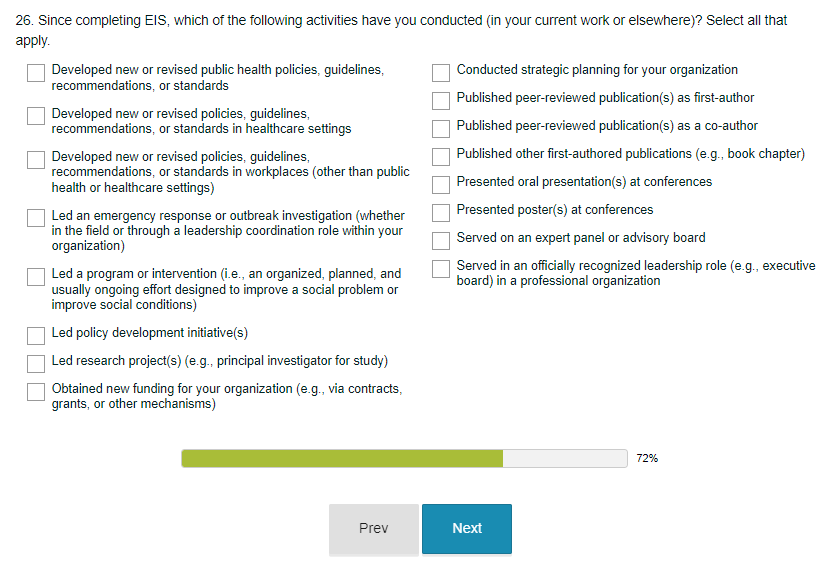Image resolution: width=836 pixels, height=572 pixels.
Task: Check 'Led policy development initiative(s)'
Action: (36, 334)
